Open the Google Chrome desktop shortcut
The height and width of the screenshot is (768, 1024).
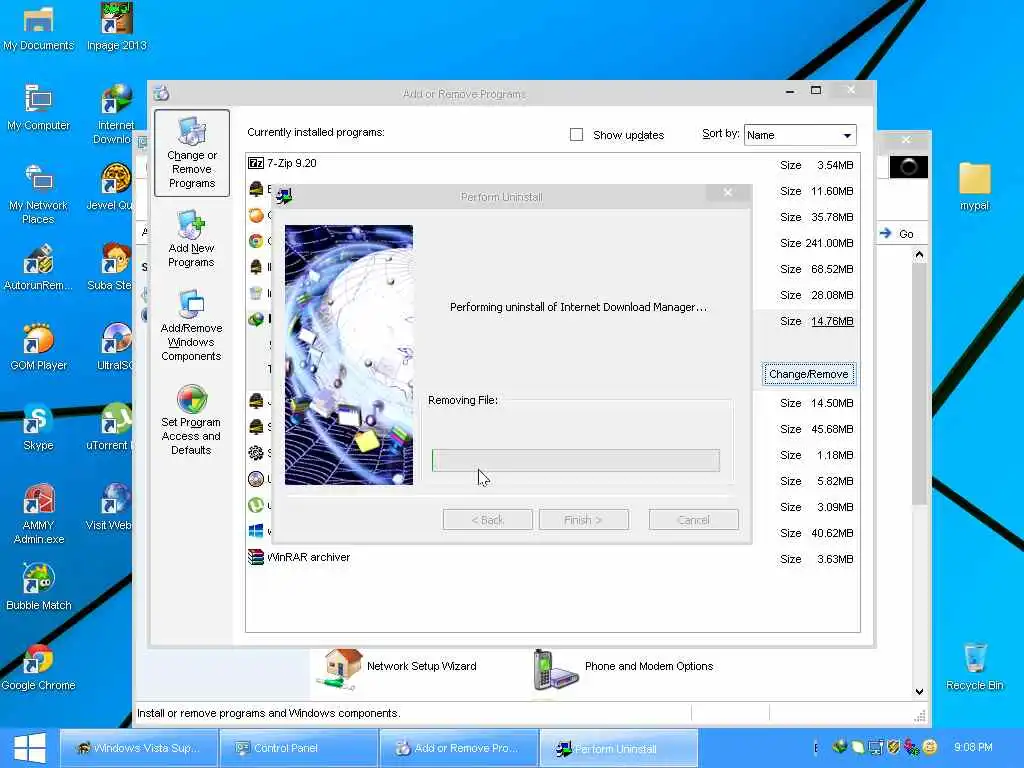[38, 667]
